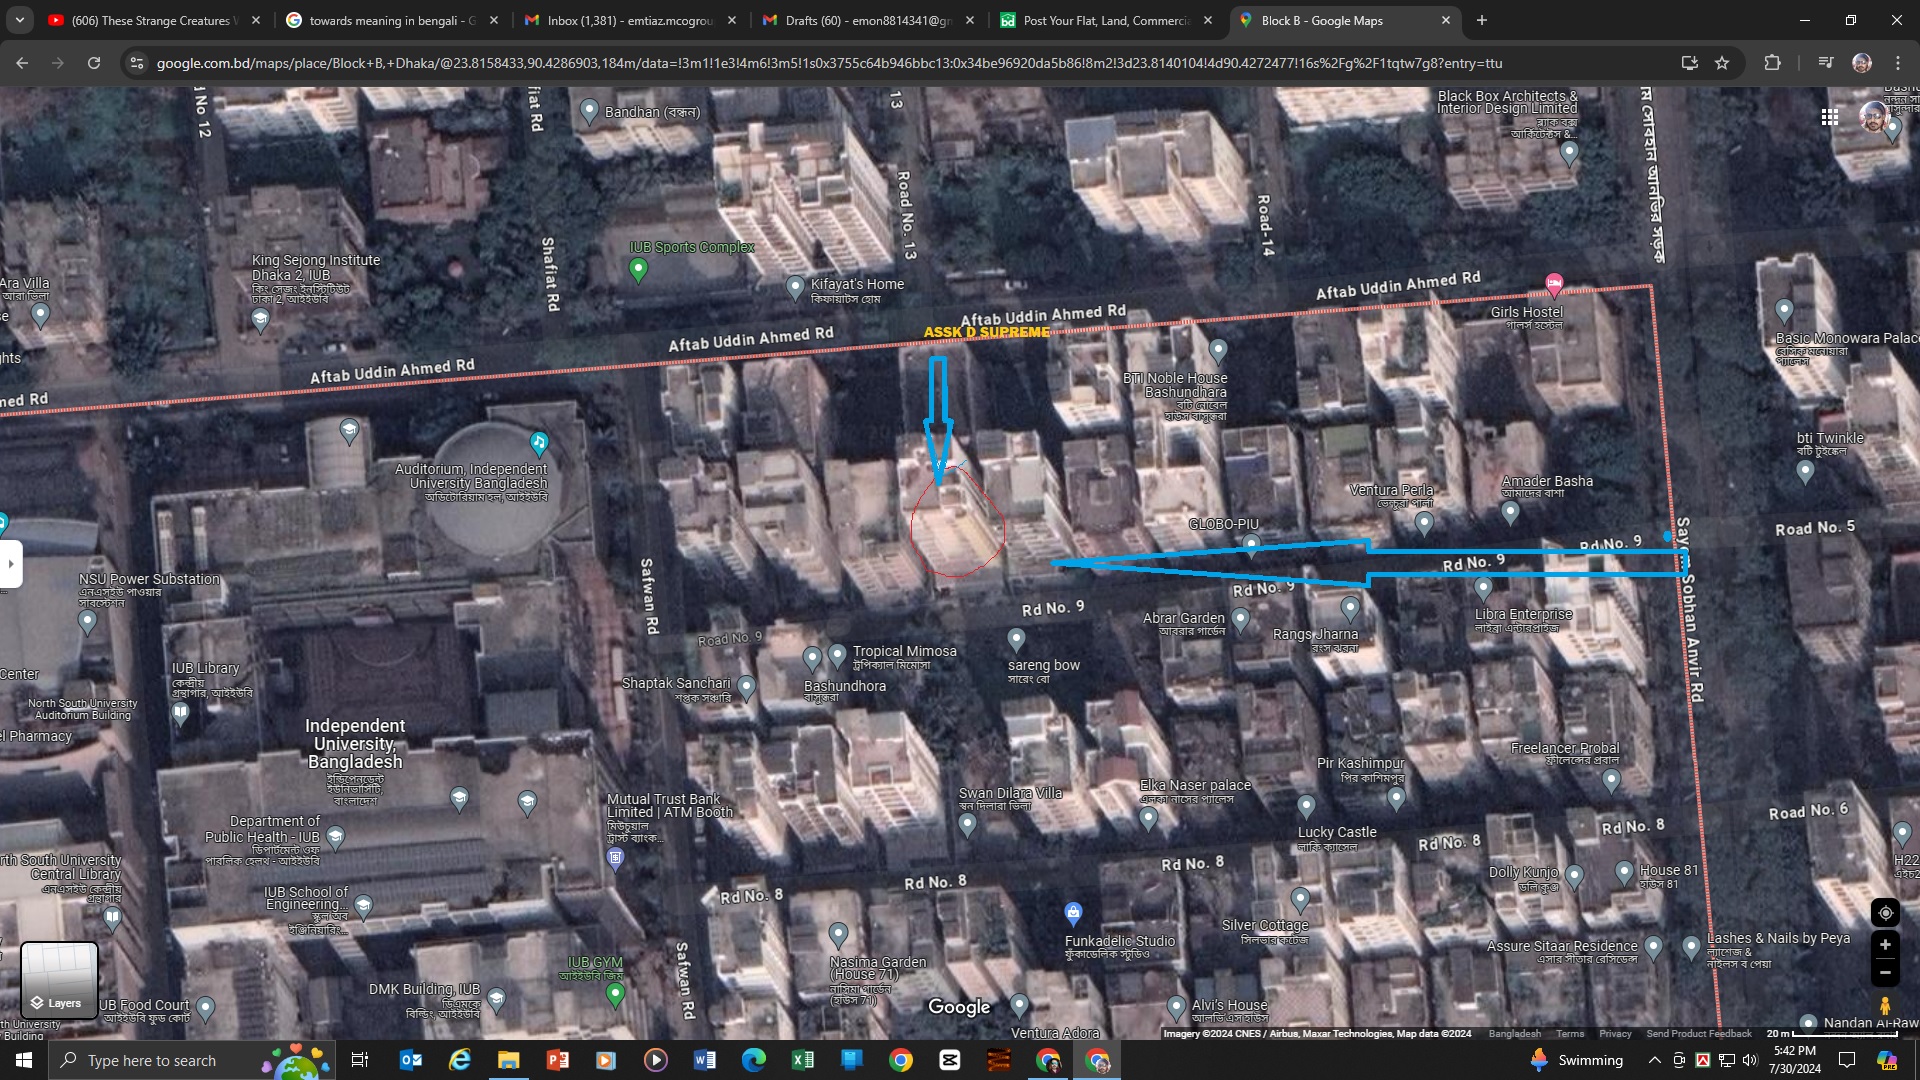
Task: Click the Independent University, Bangladesh label
Action: coord(355,744)
